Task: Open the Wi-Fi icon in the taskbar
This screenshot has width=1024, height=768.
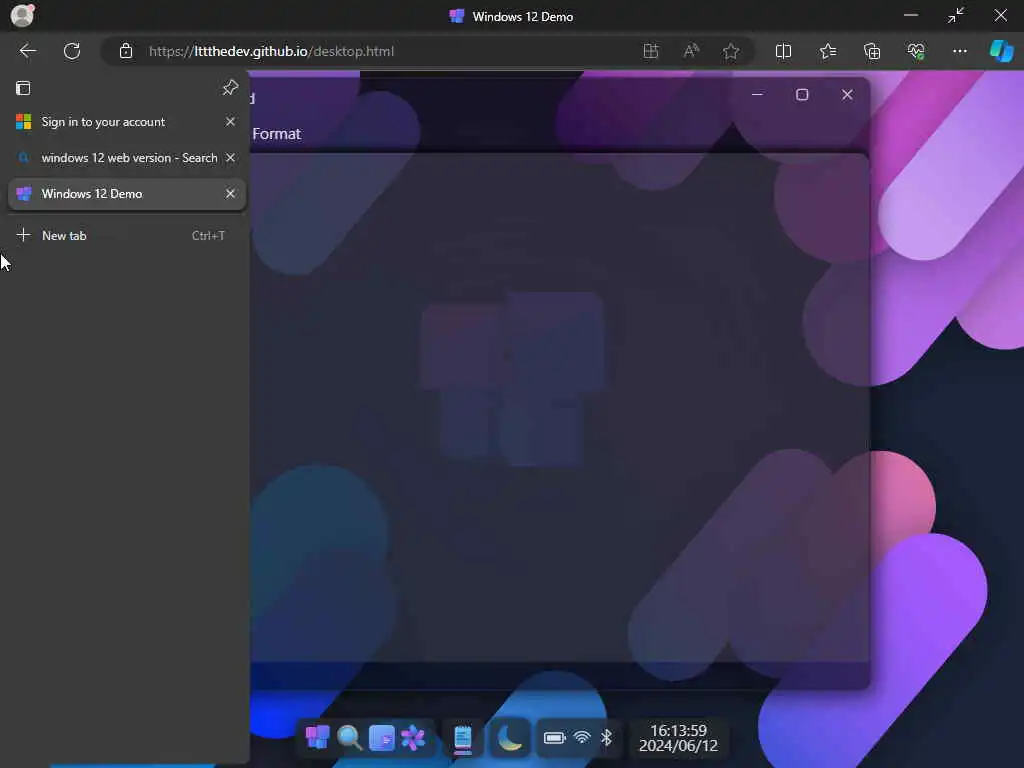Action: tap(582, 738)
